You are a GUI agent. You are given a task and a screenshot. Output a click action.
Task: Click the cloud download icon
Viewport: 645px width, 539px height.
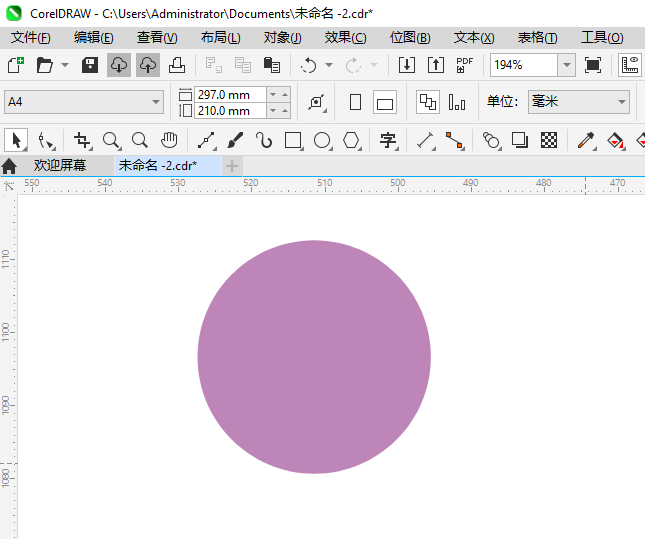(x=119, y=65)
